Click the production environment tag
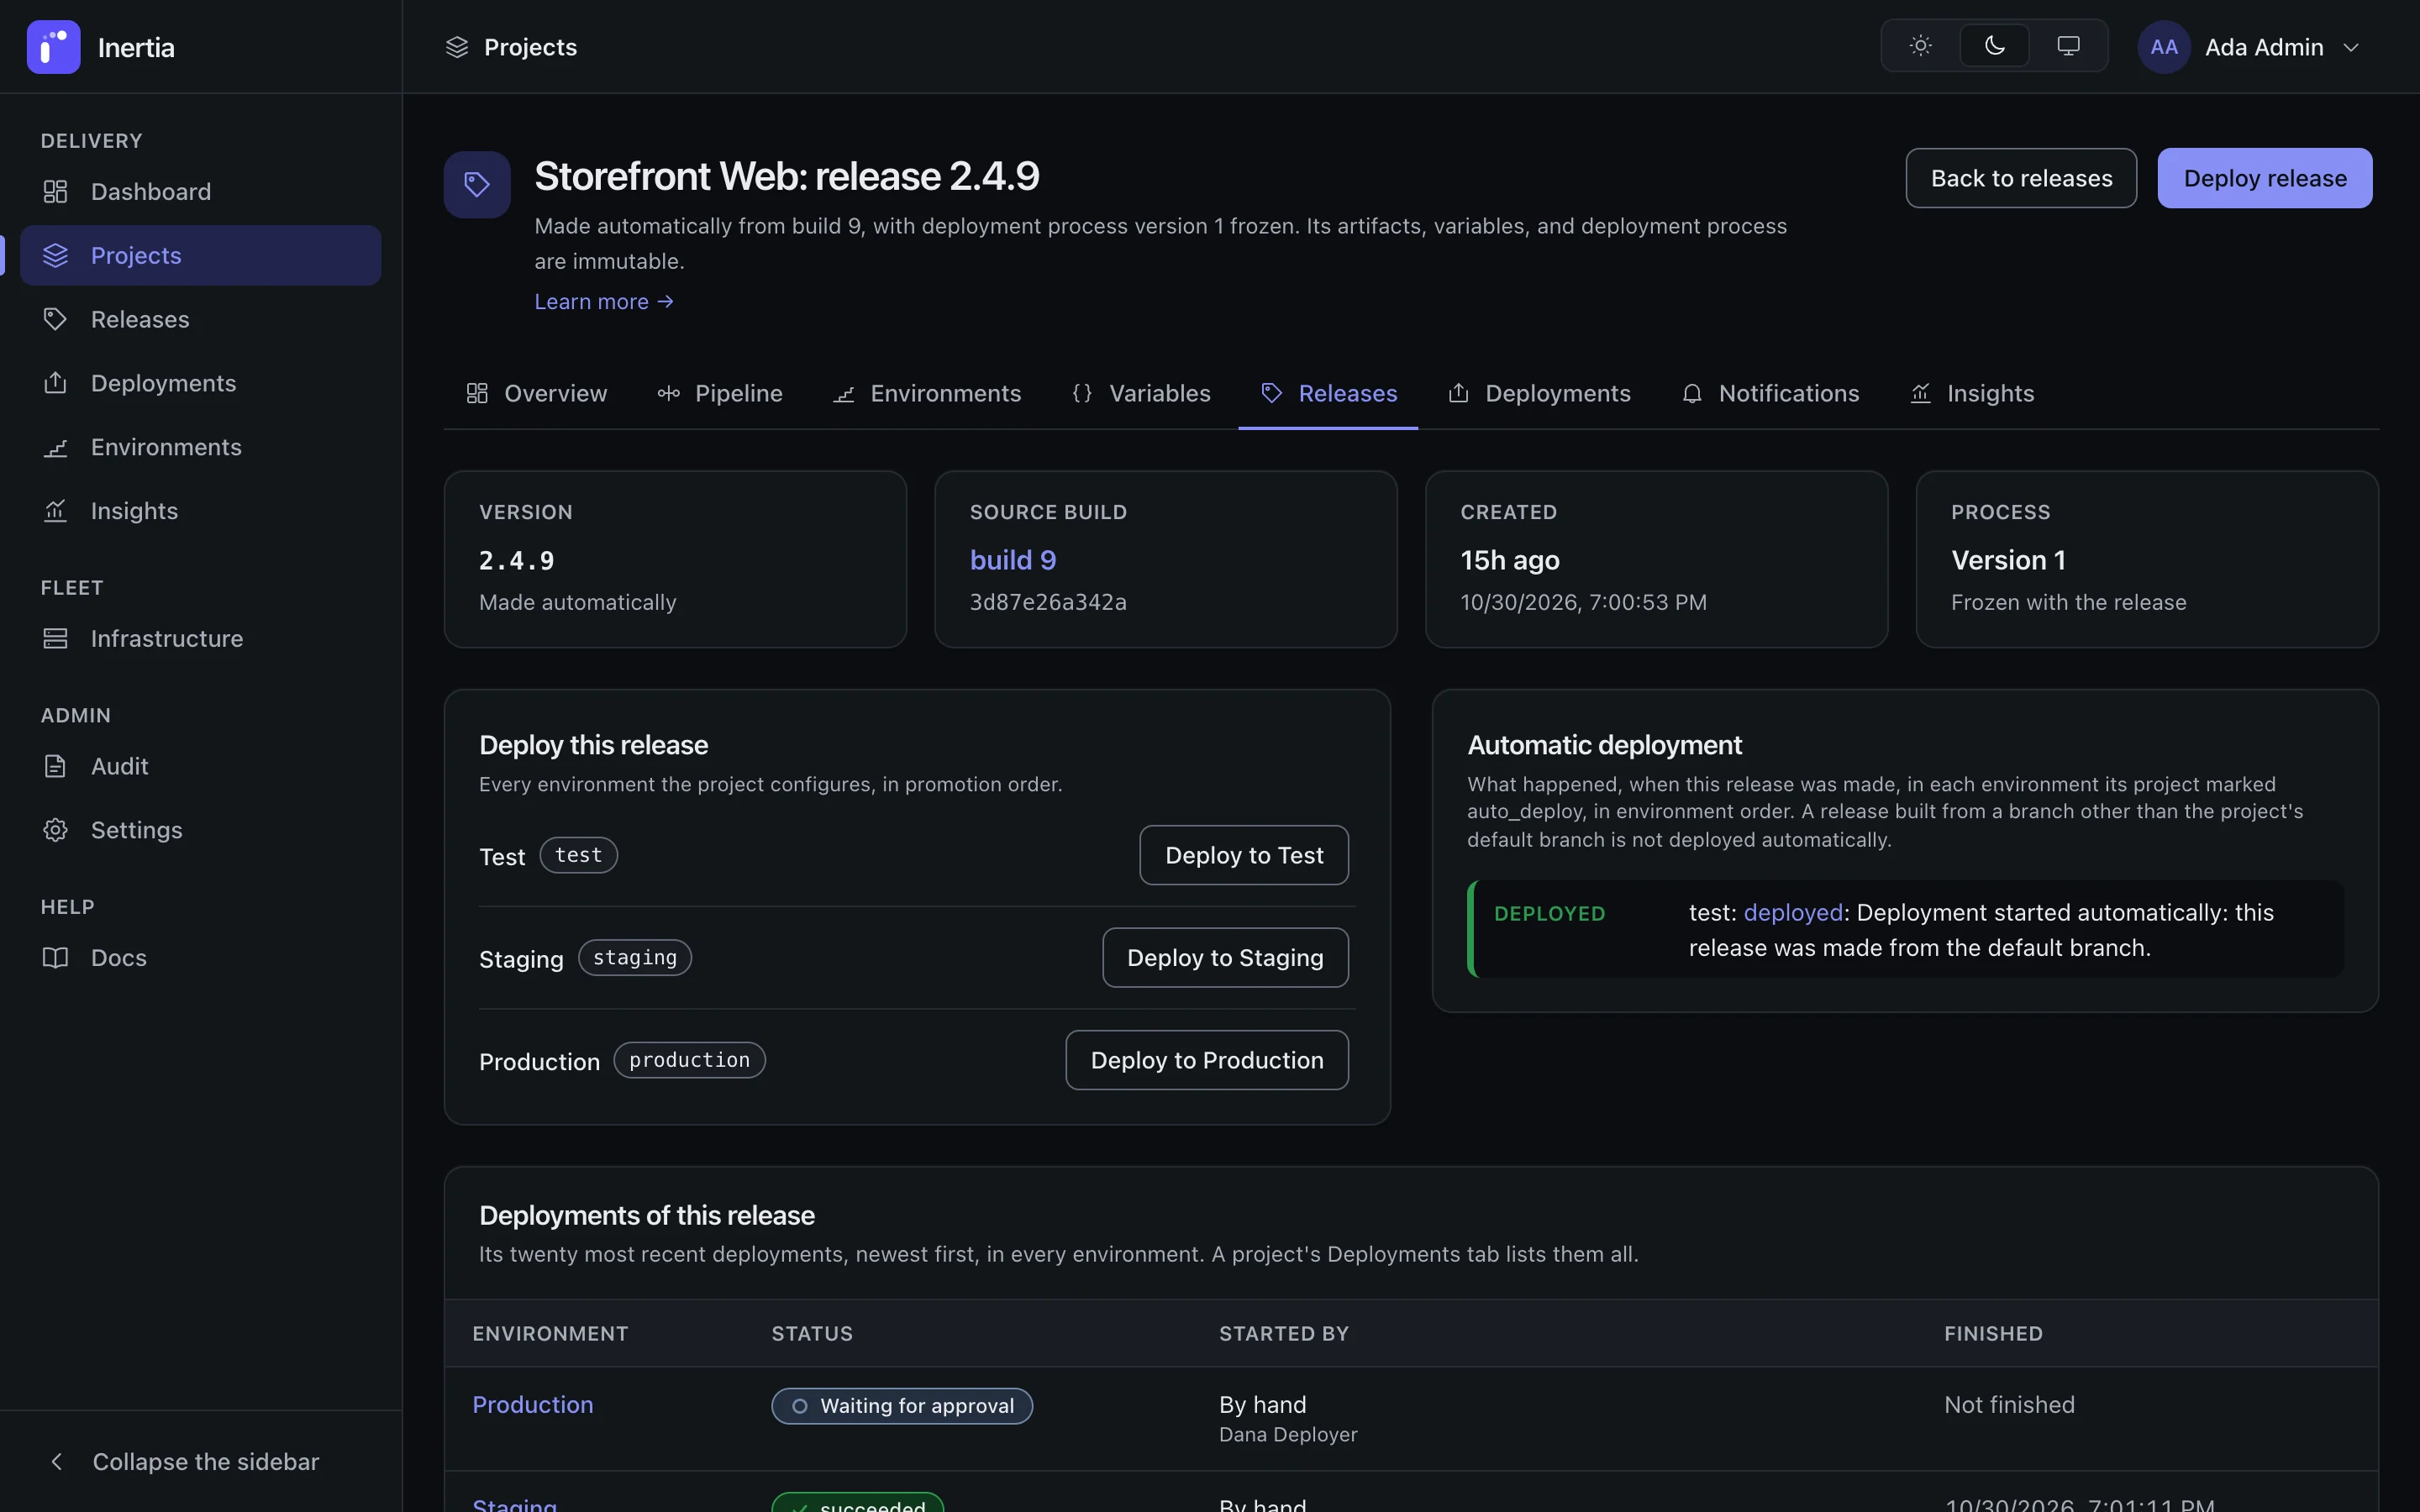 tap(690, 1060)
